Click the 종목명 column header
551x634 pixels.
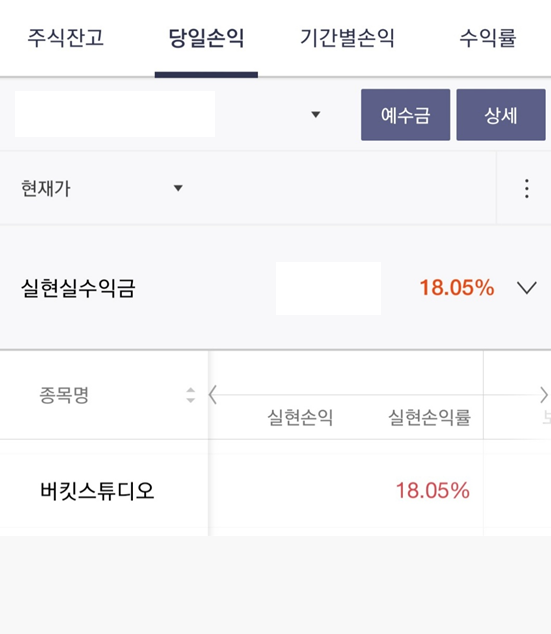click(64, 395)
